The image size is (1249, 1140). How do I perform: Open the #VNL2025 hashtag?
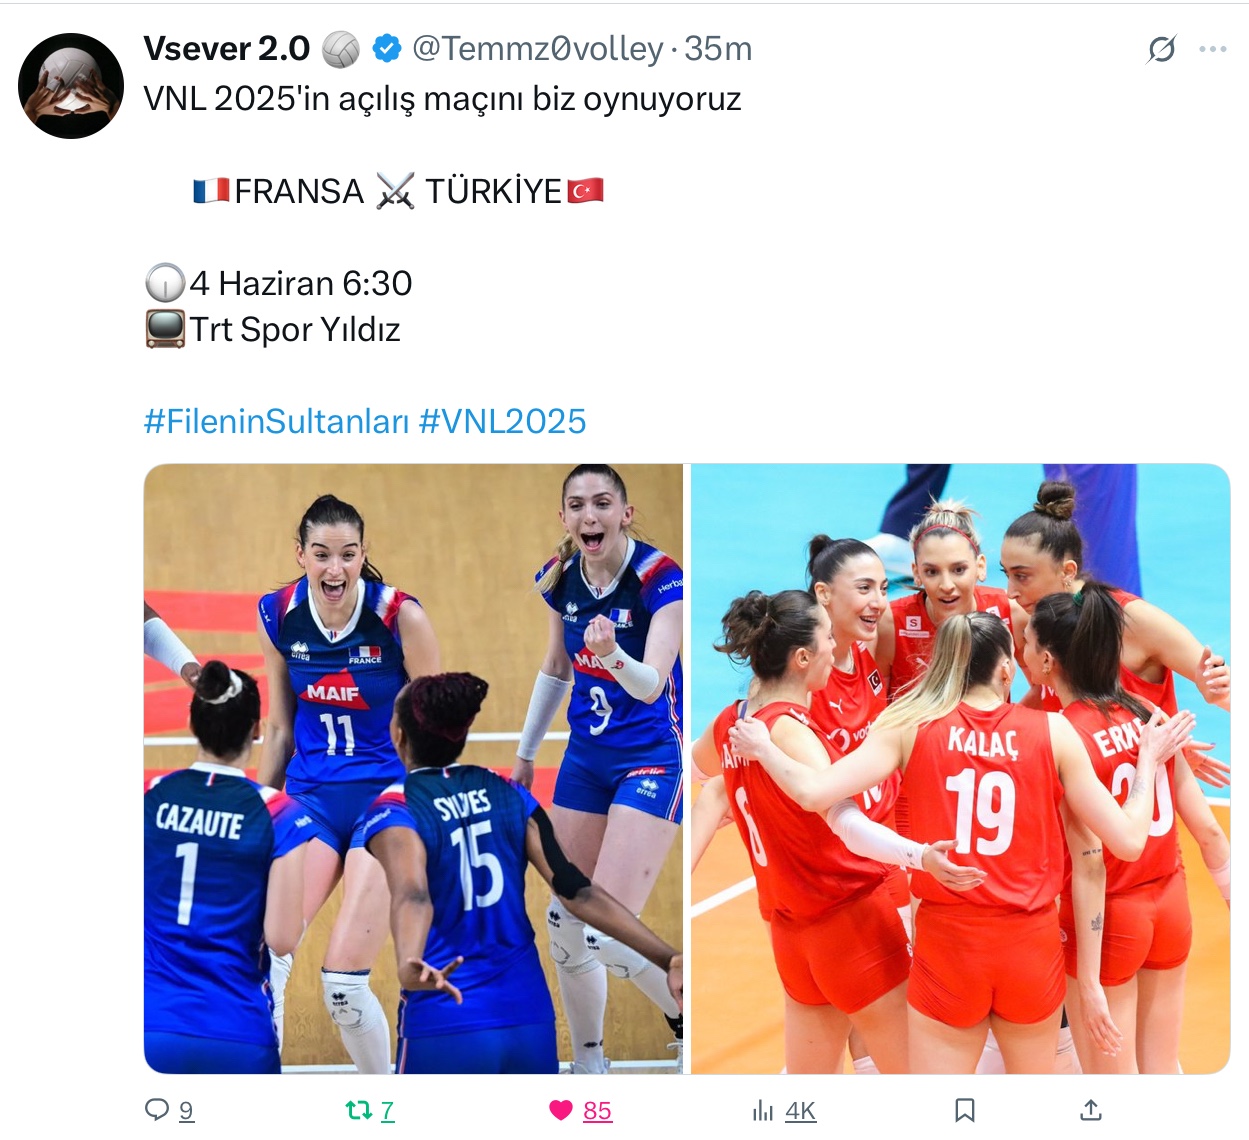tap(502, 421)
